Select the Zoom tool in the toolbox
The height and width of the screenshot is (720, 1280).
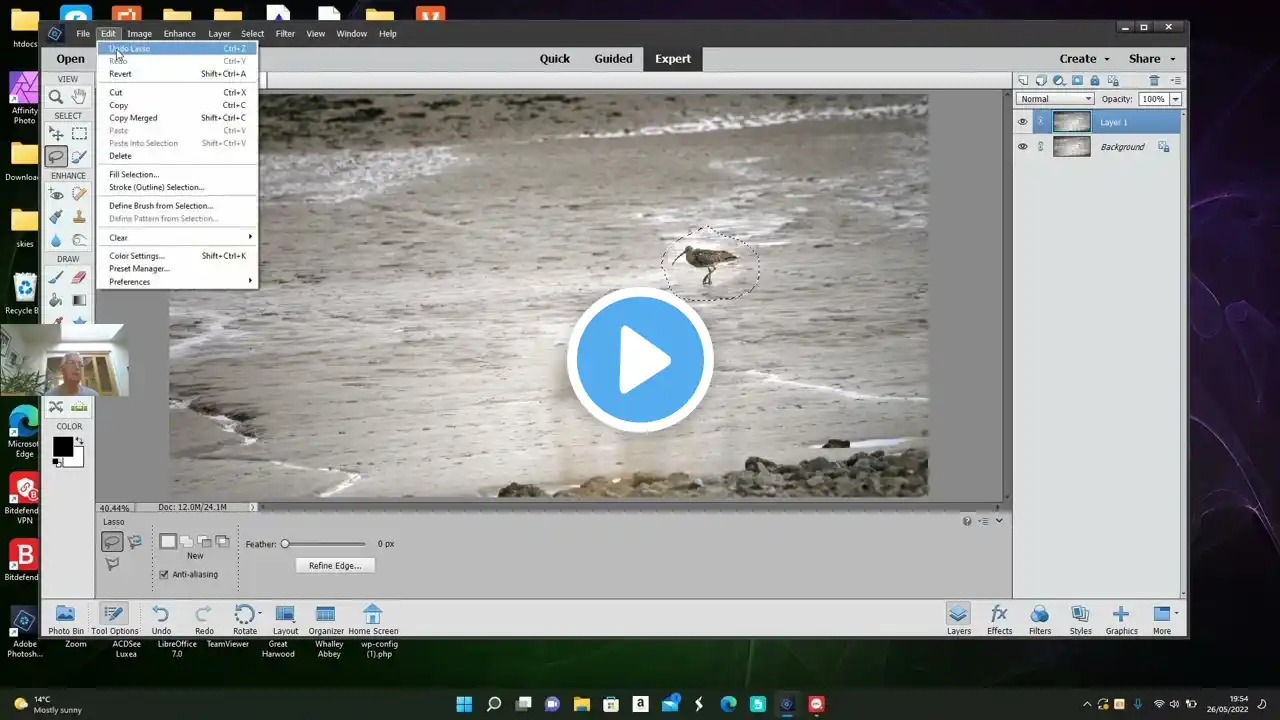(56, 97)
